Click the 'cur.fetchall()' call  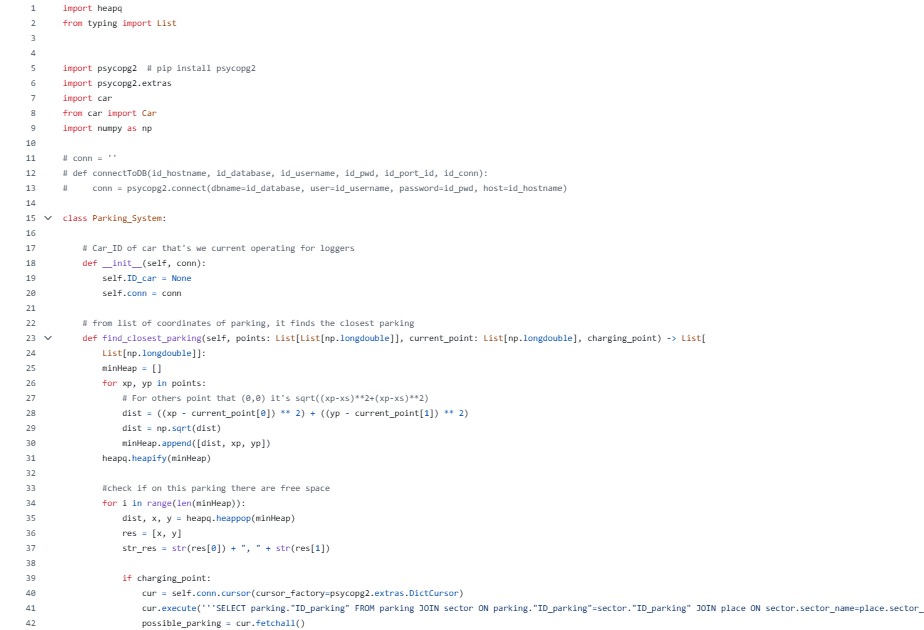(270, 624)
